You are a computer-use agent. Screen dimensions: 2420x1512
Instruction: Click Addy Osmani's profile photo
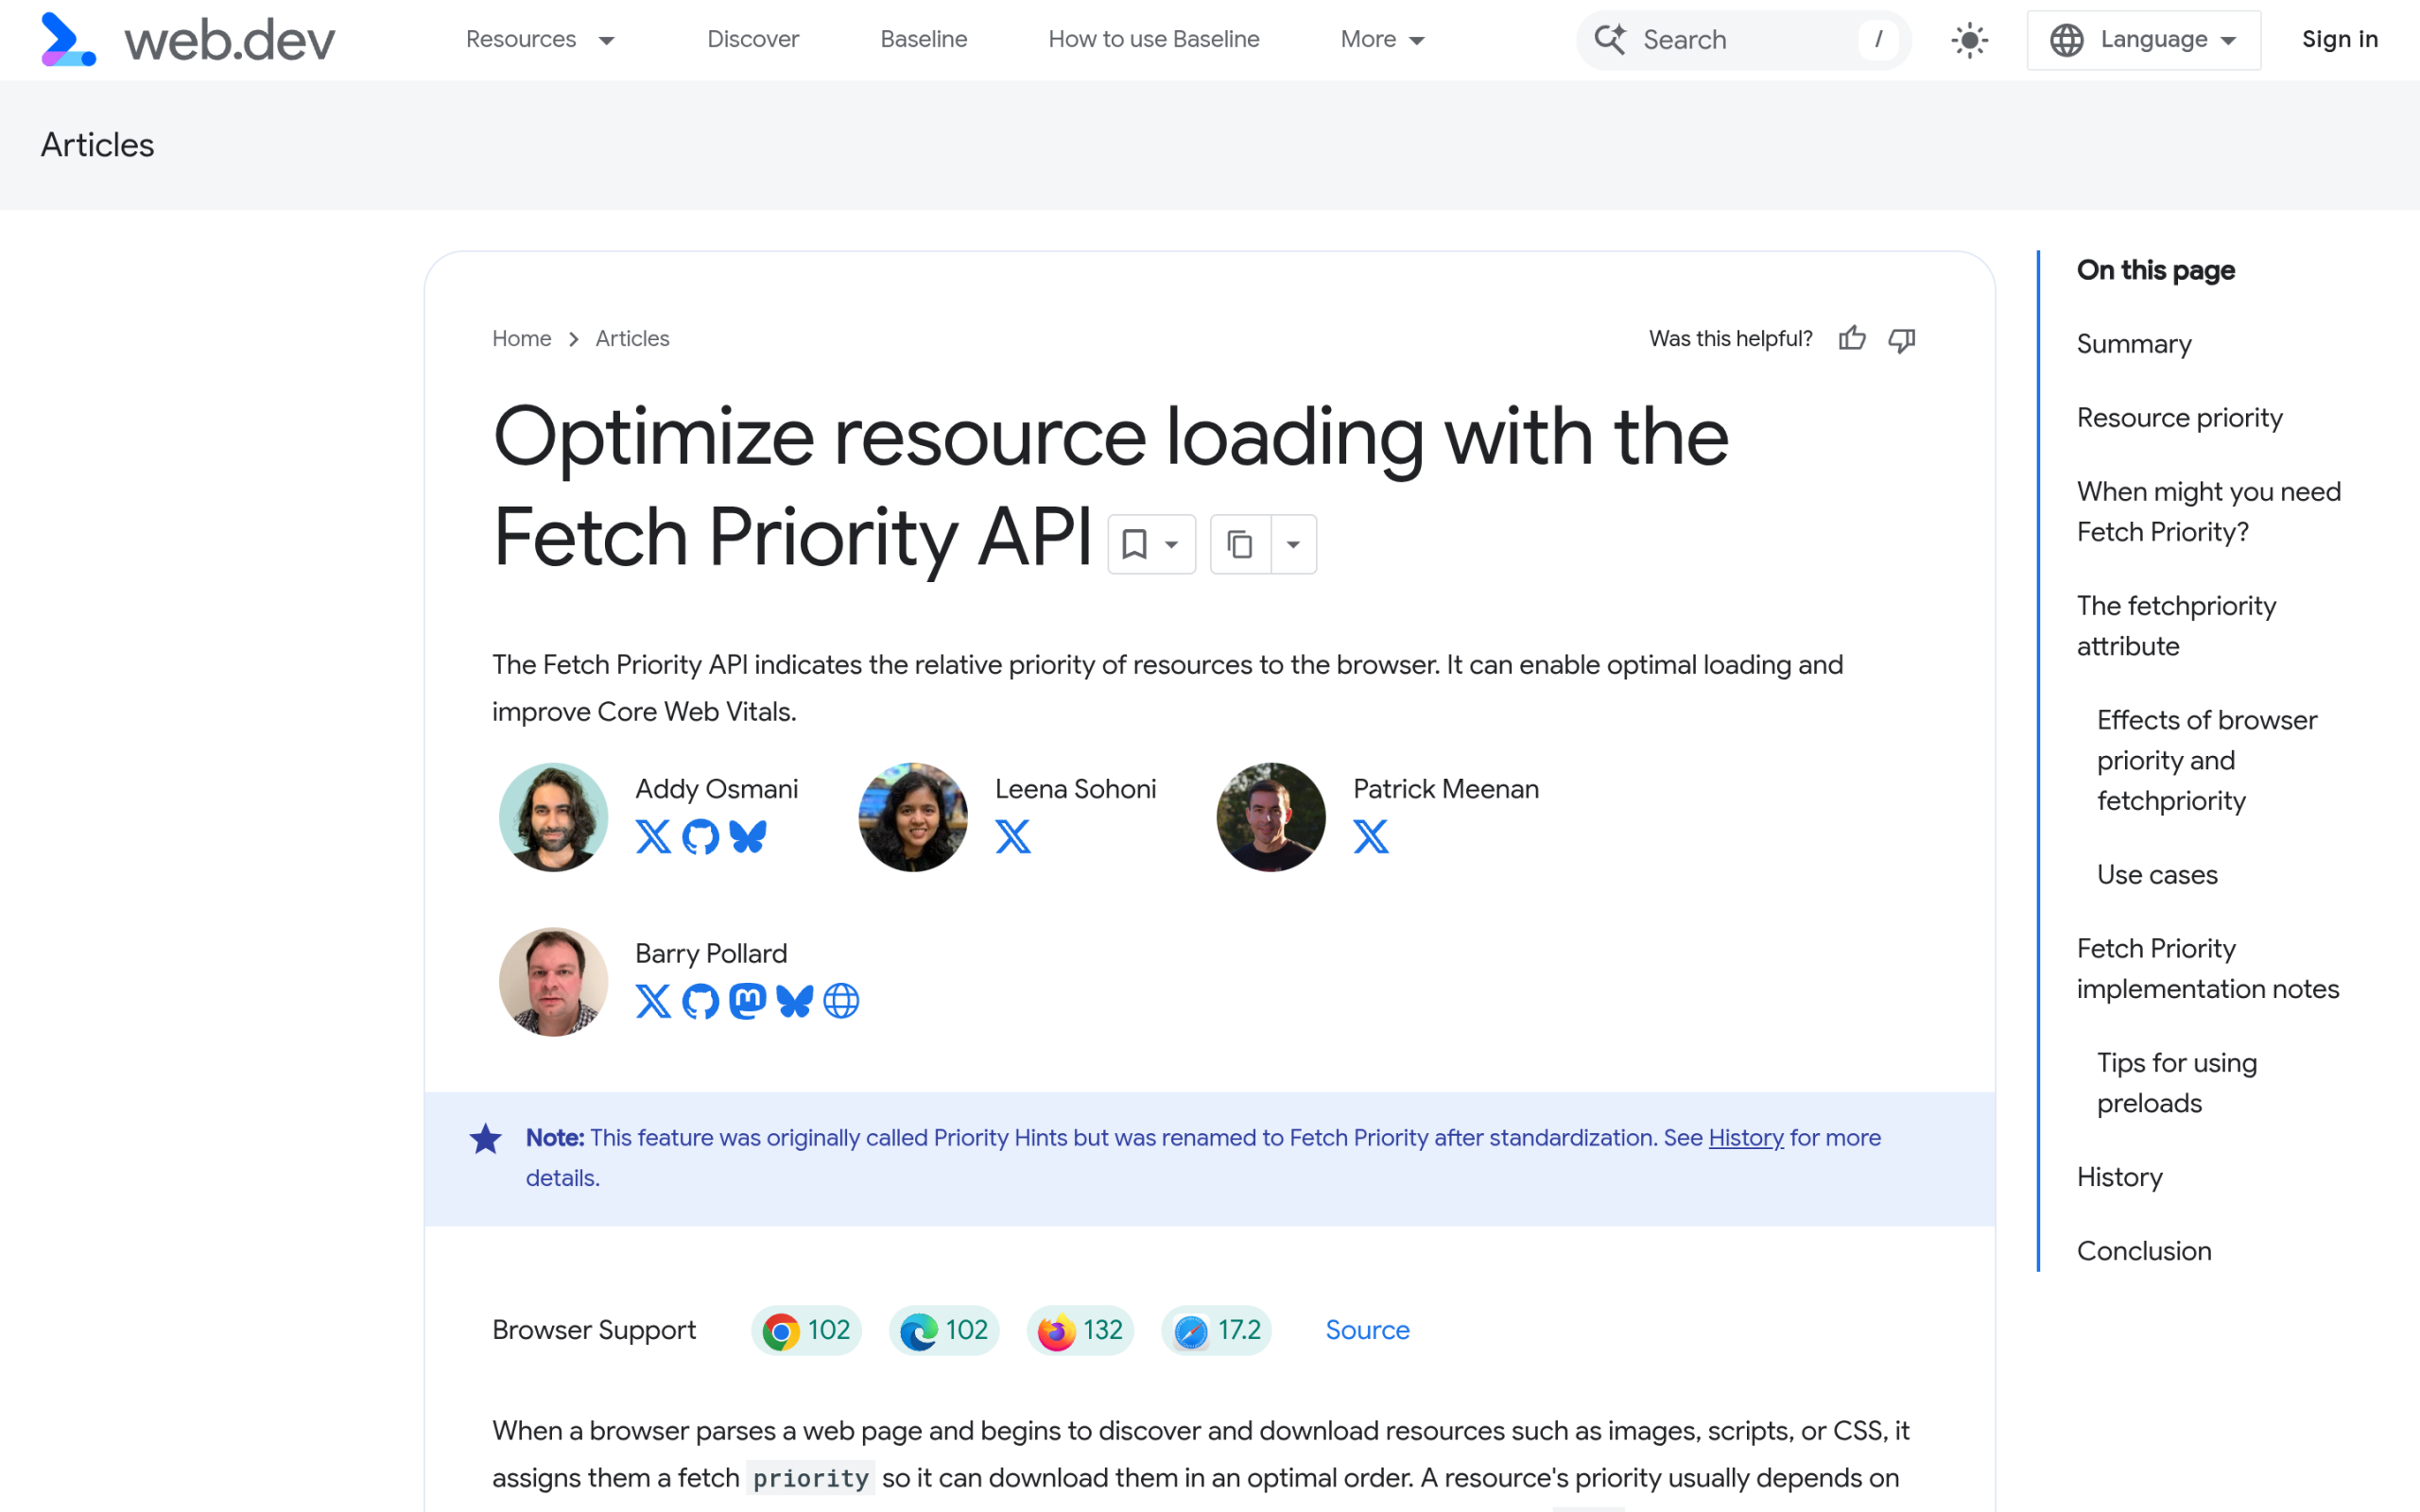tap(553, 817)
